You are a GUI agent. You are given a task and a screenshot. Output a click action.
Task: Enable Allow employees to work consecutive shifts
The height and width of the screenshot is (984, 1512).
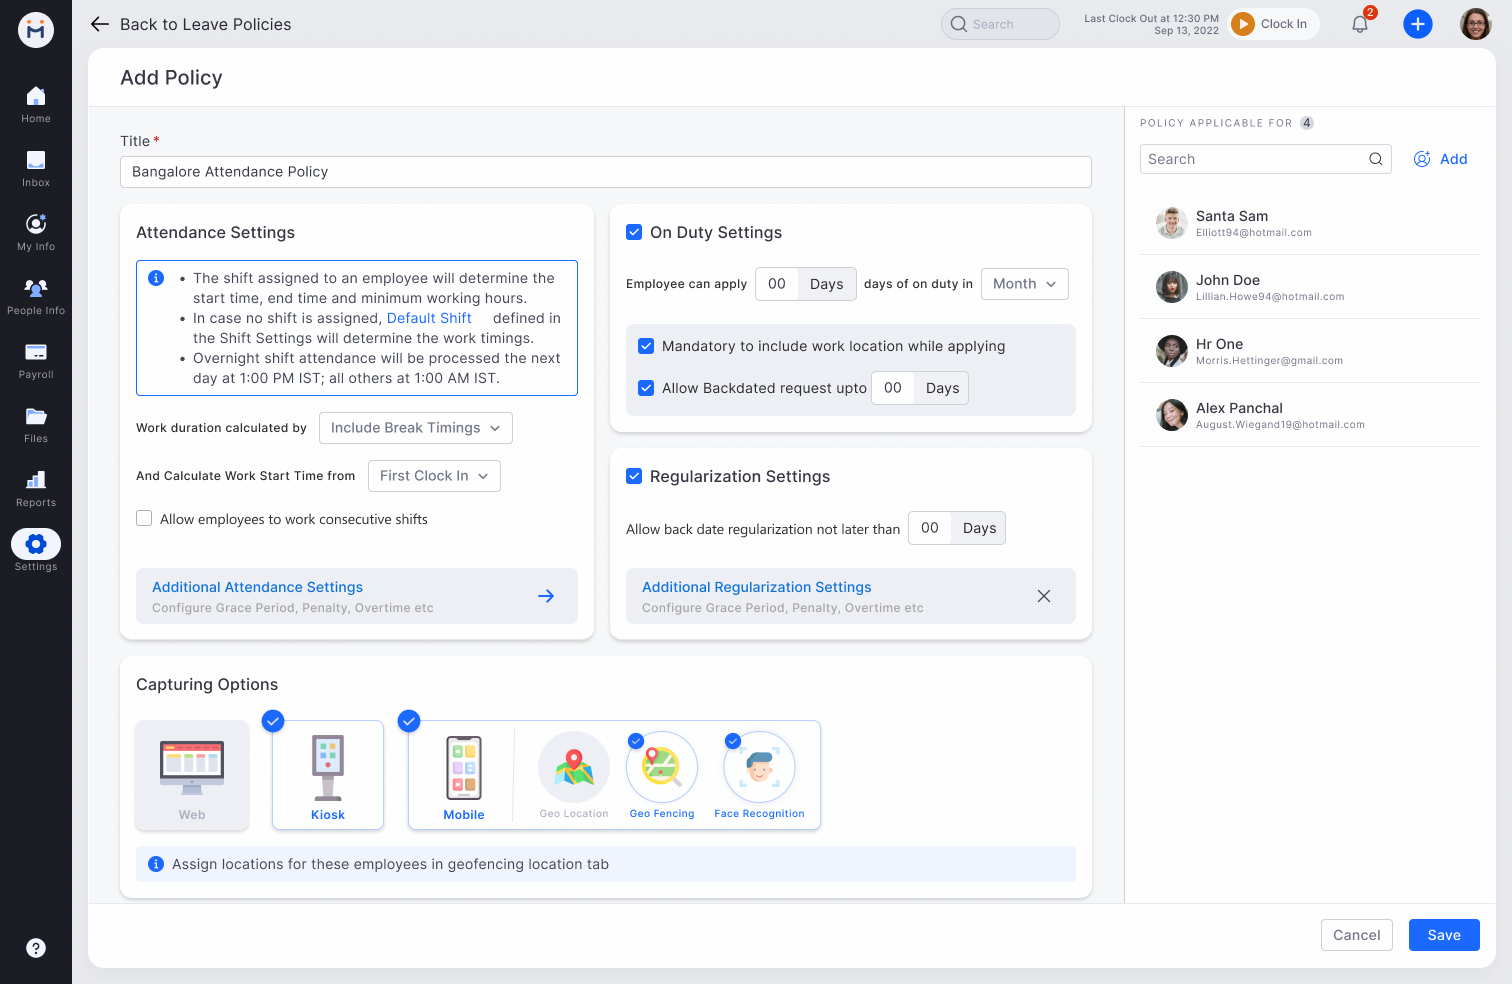144,518
